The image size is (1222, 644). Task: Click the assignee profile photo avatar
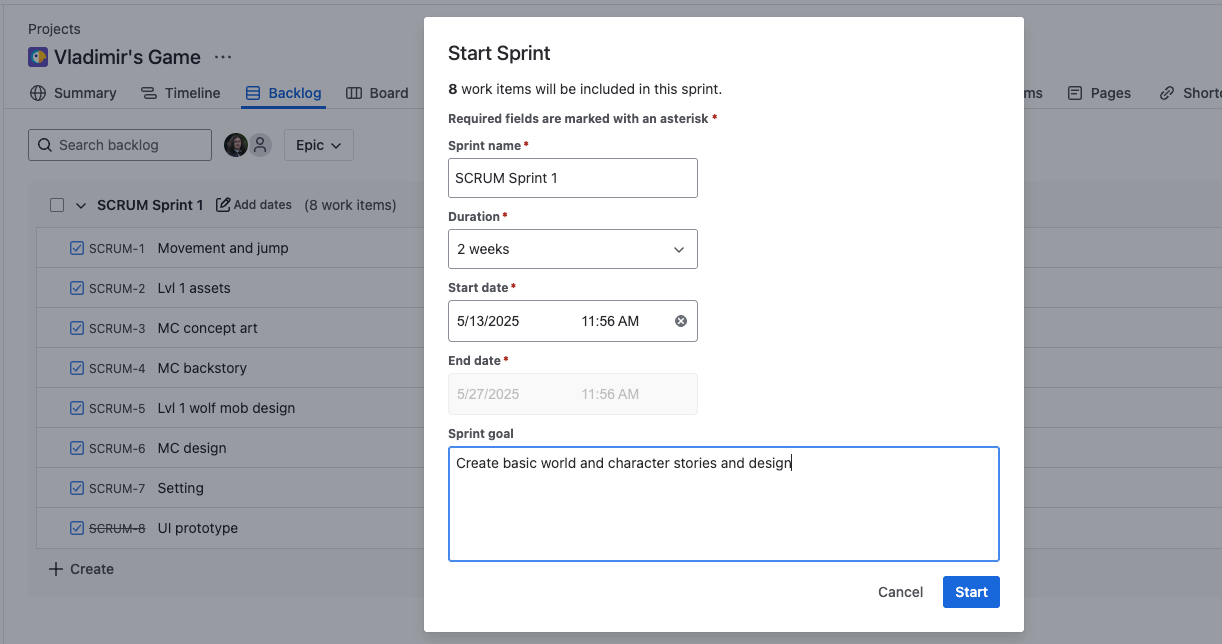[235, 145]
